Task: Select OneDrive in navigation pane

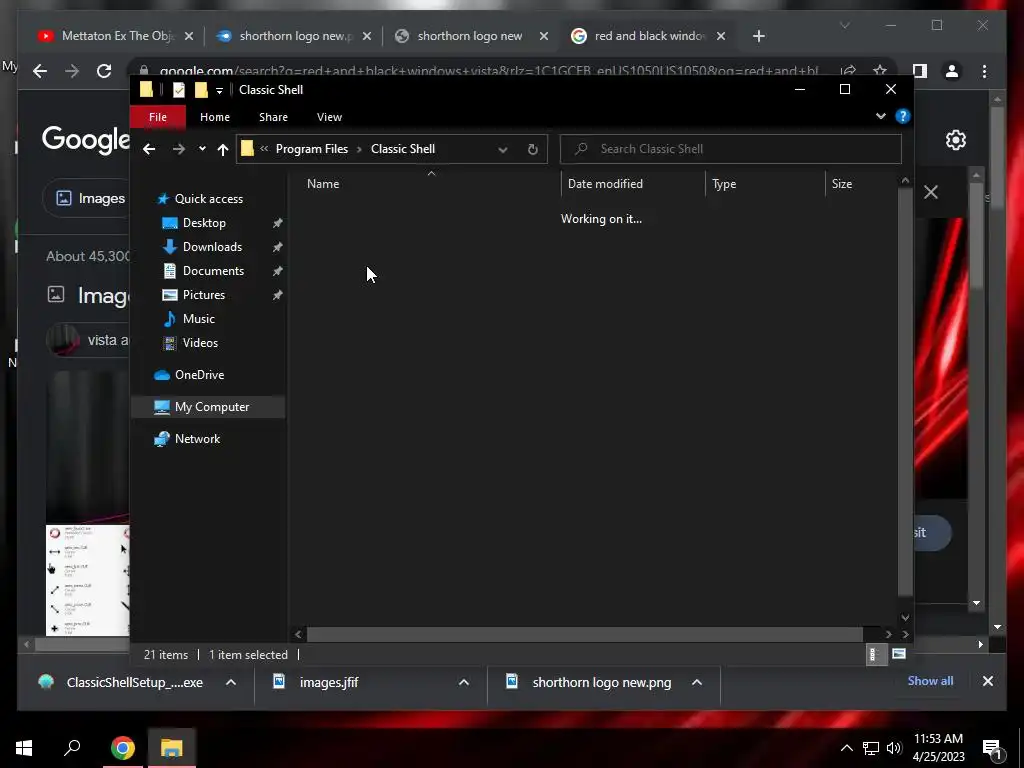Action: coord(199,375)
